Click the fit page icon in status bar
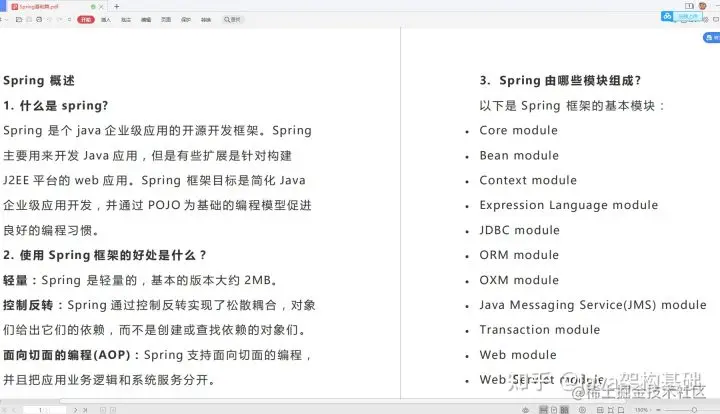Image resolution: width=720 pixels, height=414 pixels. [611, 410]
